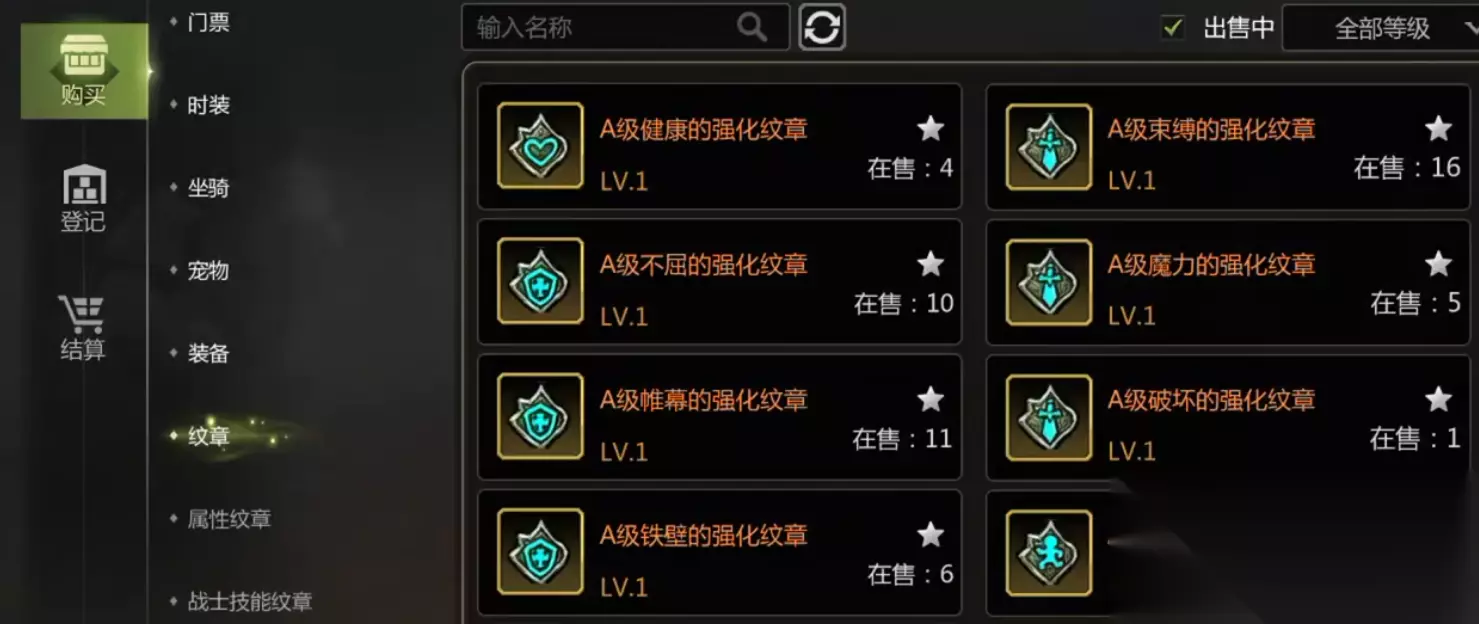Select the A级健康的强化纹章 heart emblem icon
Image resolution: width=1479 pixels, height=624 pixels.
point(540,146)
